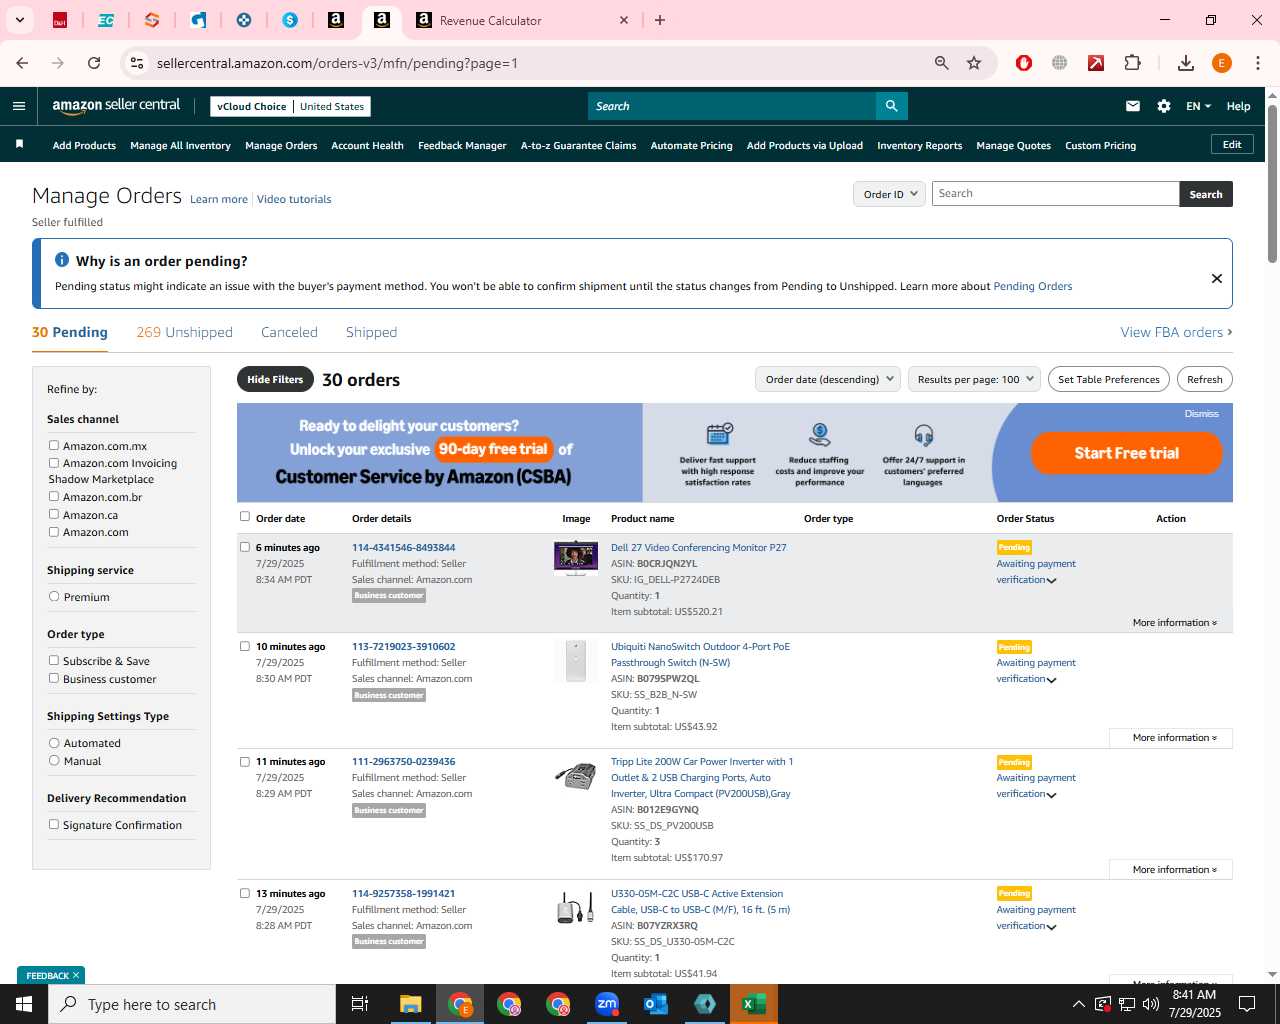Viewport: 1280px width, 1024px height.
Task: Check the Amazon.ca filter
Action: (54, 514)
